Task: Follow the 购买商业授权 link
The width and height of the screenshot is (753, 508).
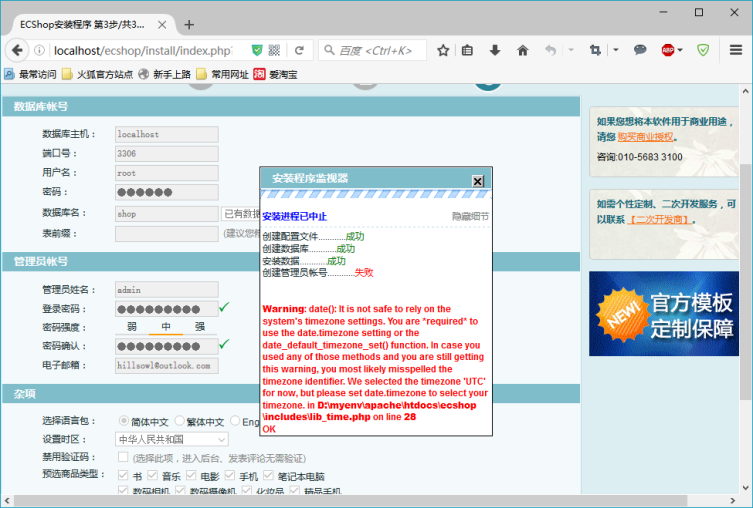Action: (x=645, y=137)
